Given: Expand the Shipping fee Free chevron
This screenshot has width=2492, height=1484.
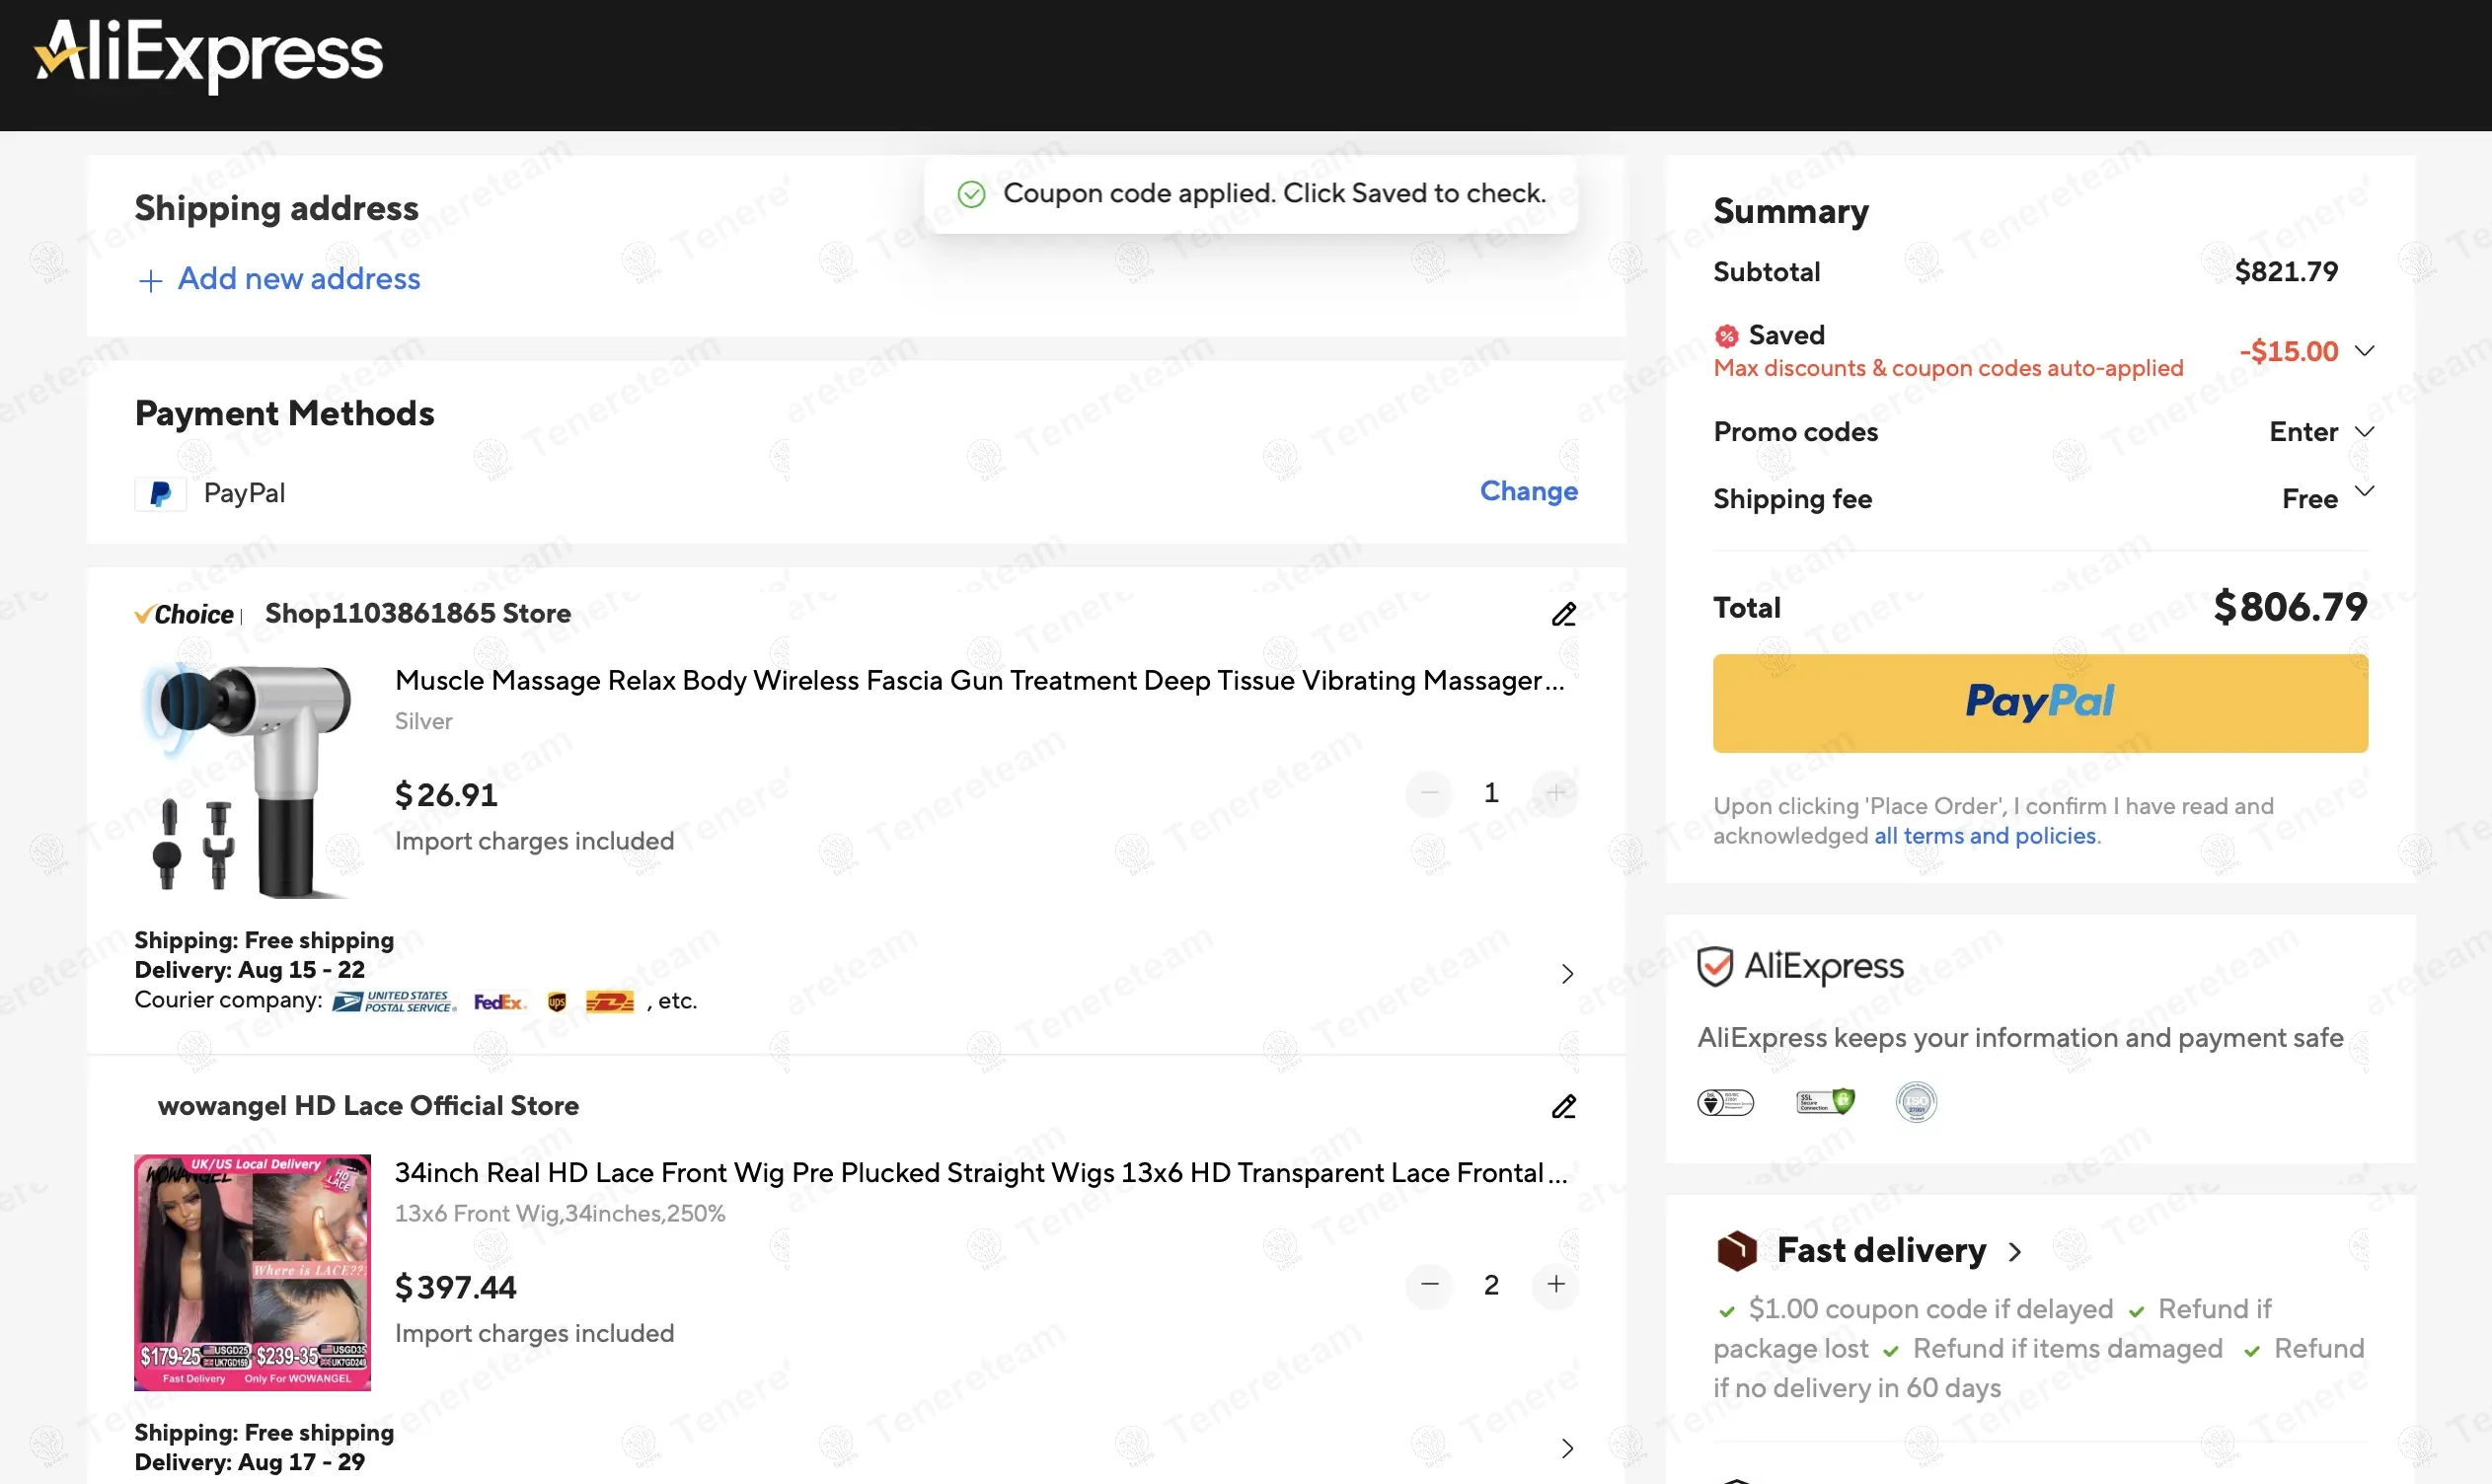Looking at the screenshot, I should click(2364, 491).
